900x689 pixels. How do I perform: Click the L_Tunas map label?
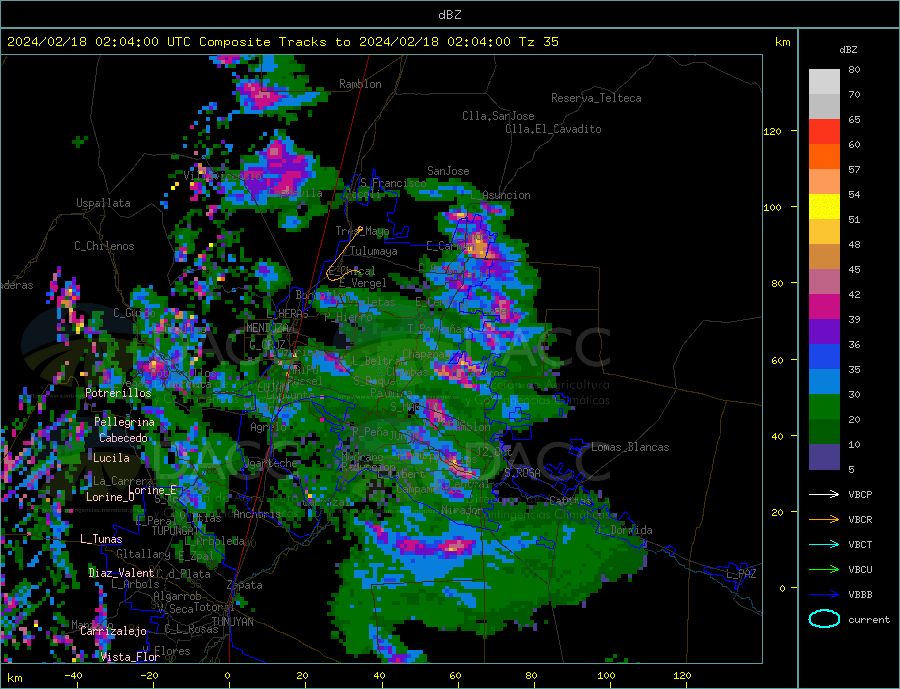101,539
